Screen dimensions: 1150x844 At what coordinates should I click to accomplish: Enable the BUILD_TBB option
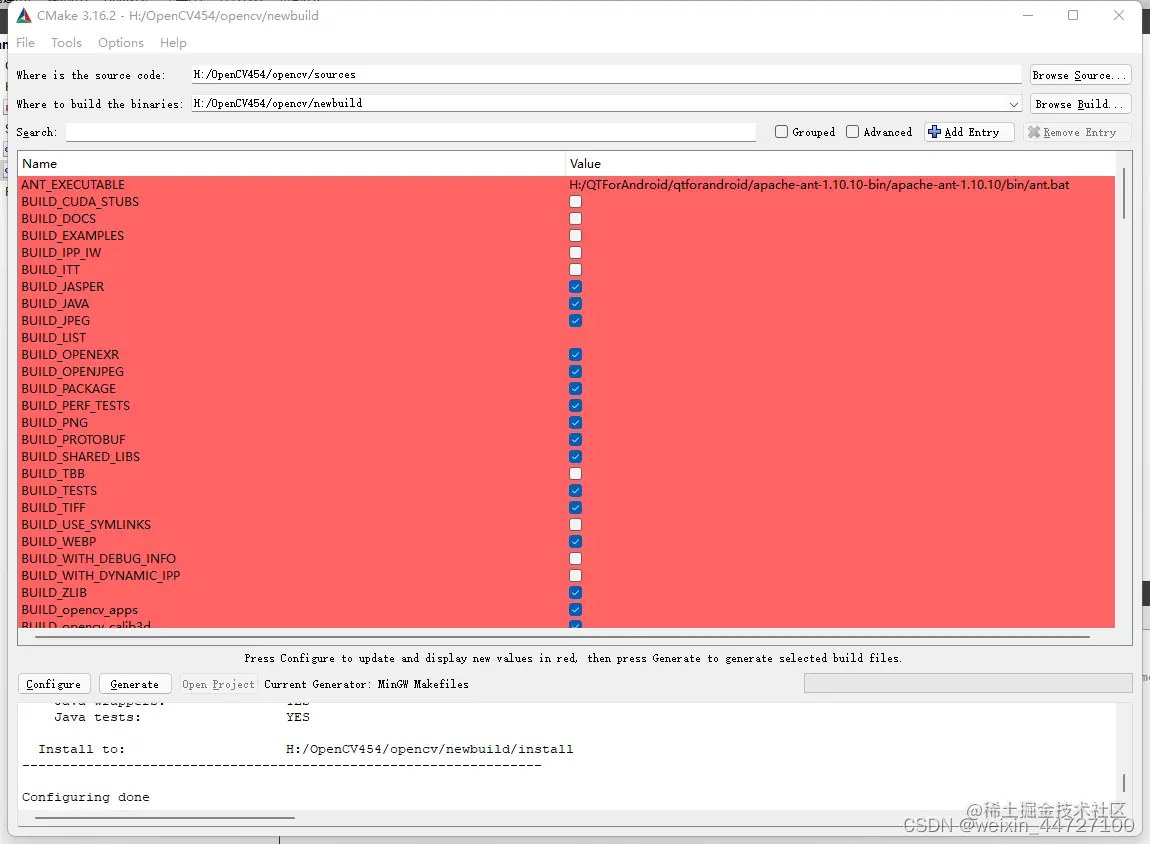point(575,473)
